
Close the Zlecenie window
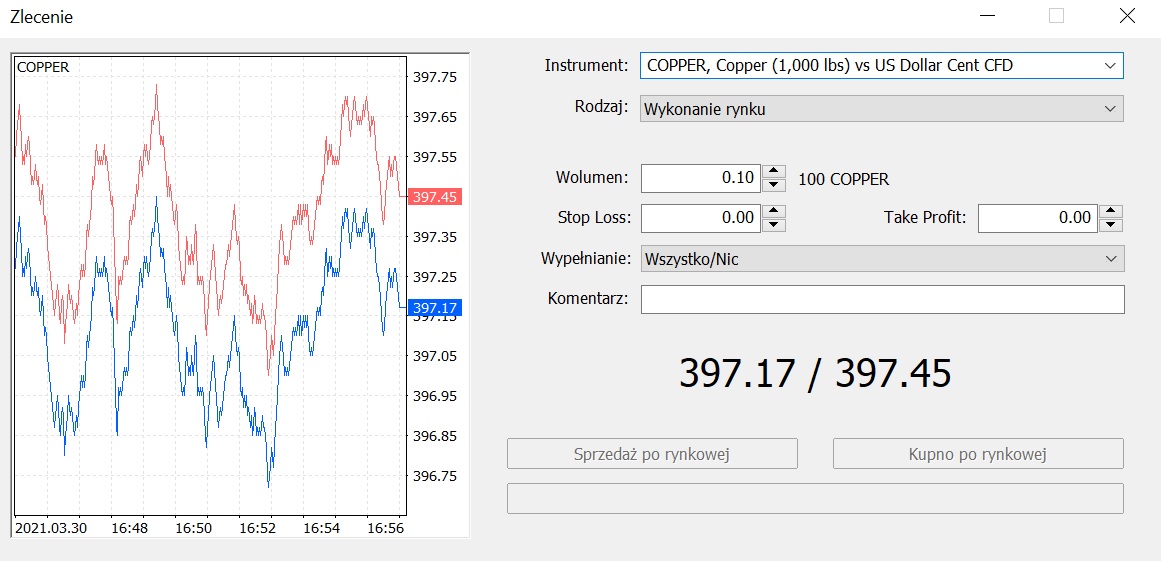tap(1127, 16)
